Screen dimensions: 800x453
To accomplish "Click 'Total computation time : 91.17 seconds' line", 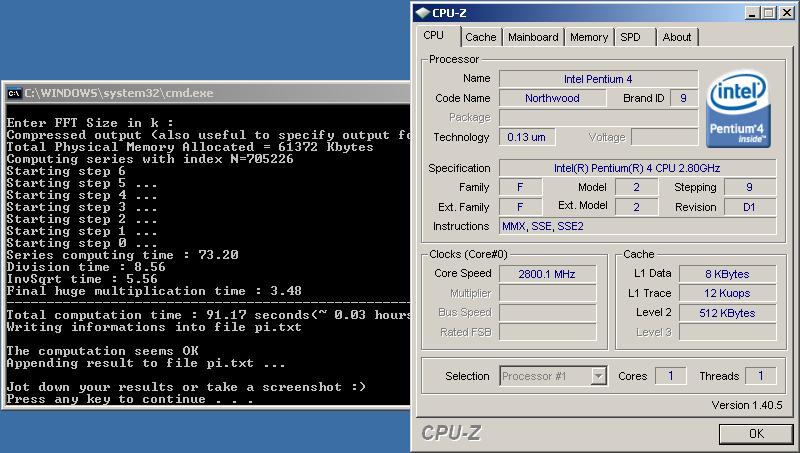I will (x=208, y=315).
